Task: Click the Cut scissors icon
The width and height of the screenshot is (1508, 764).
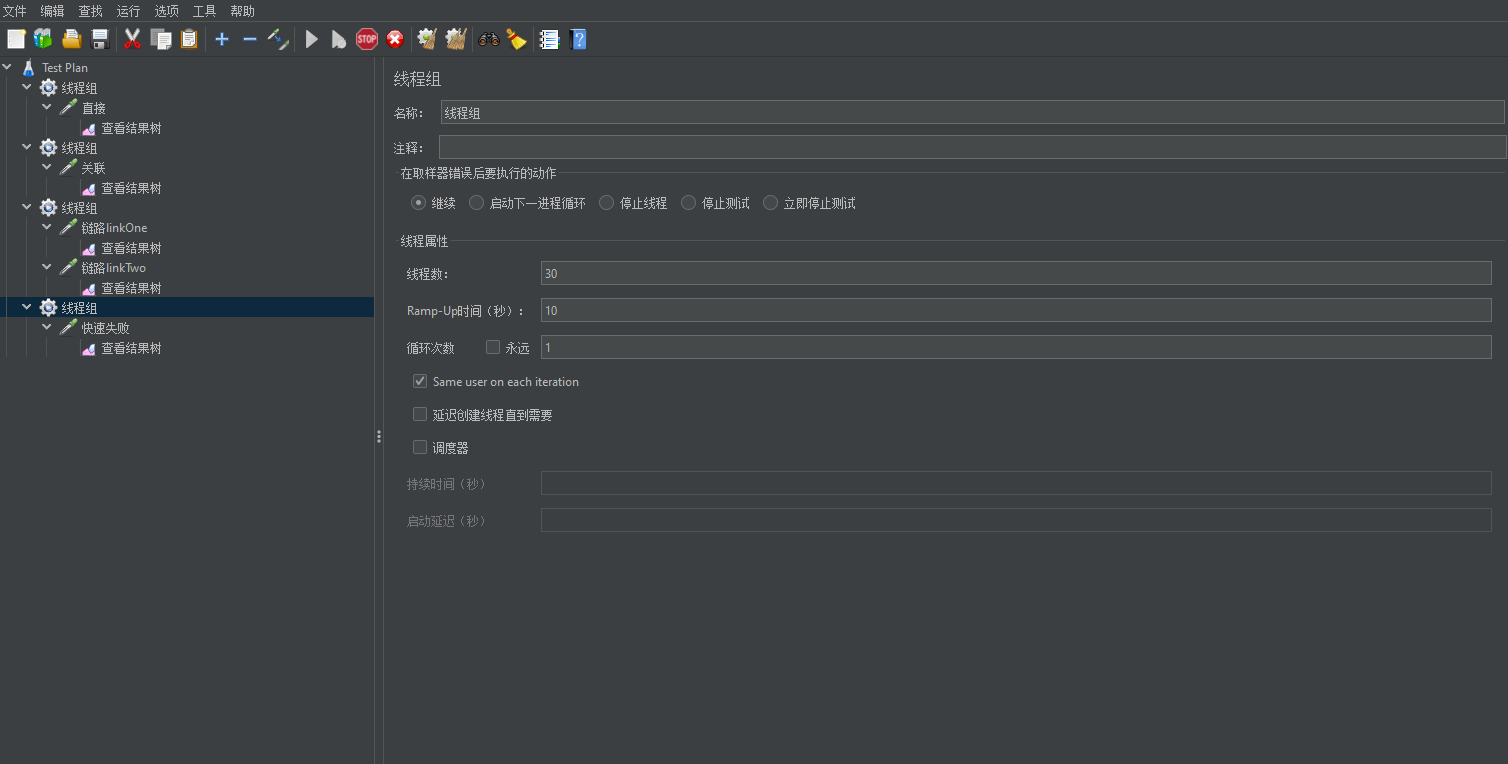Action: tap(132, 39)
